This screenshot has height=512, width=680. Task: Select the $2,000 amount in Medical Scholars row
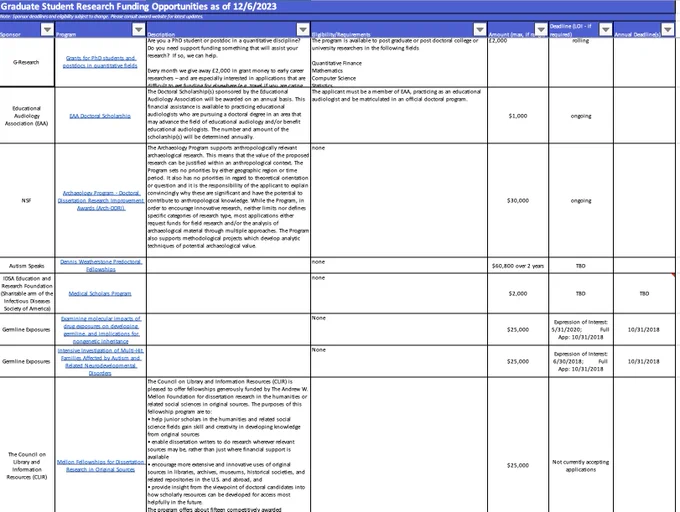[x=518, y=294]
